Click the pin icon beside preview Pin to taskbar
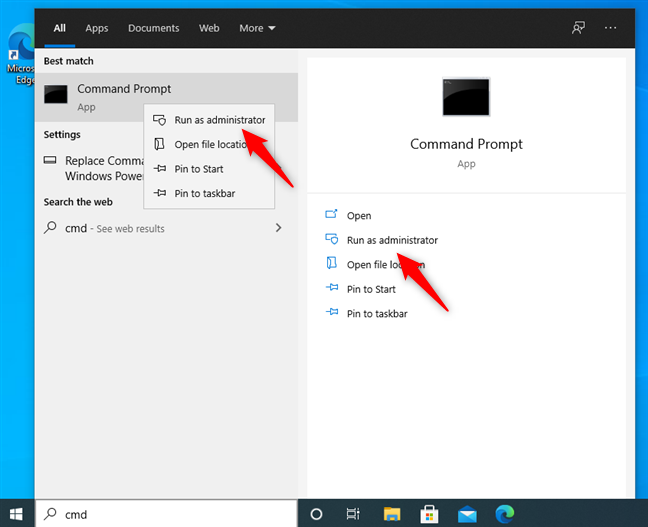648x527 pixels. pyautogui.click(x=332, y=312)
